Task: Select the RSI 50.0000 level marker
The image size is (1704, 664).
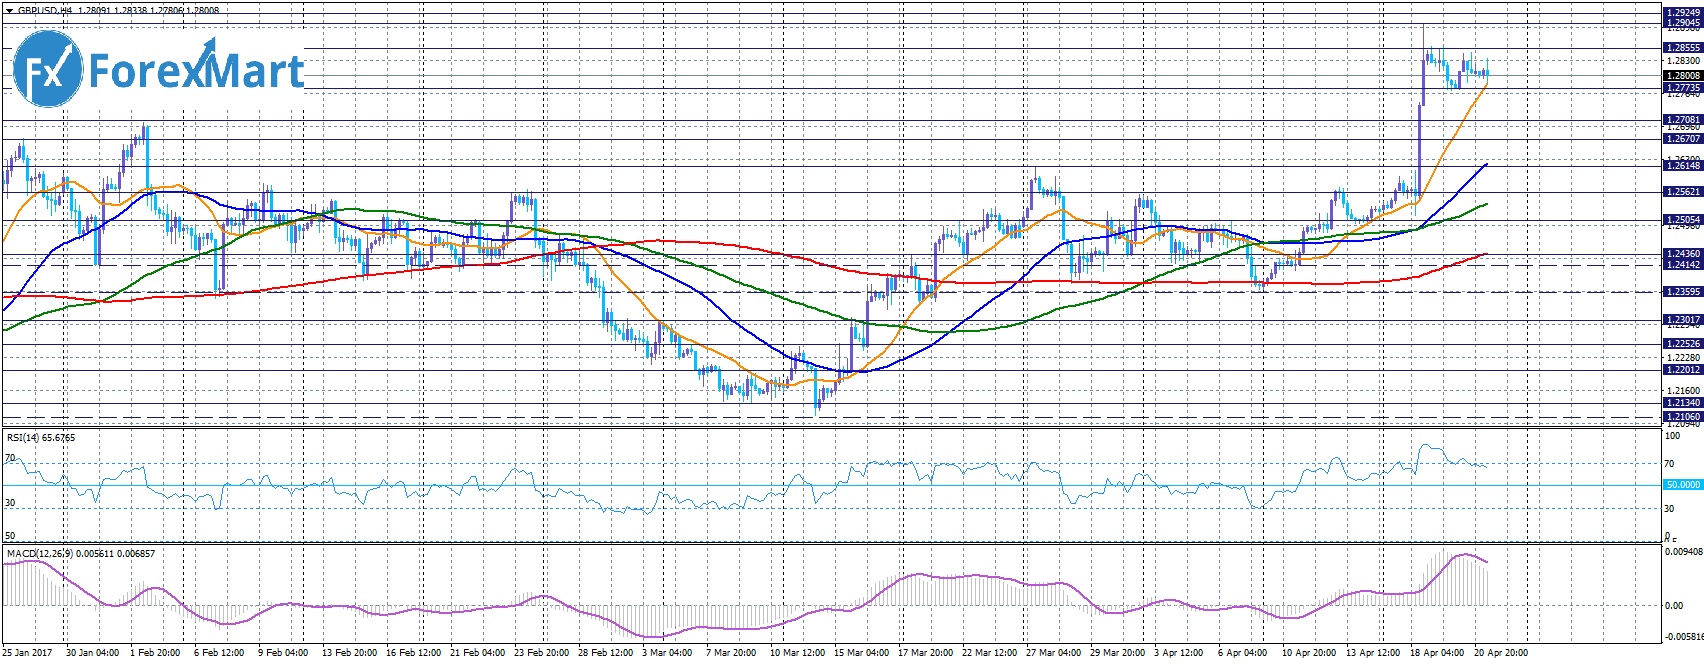Action: [1682, 485]
